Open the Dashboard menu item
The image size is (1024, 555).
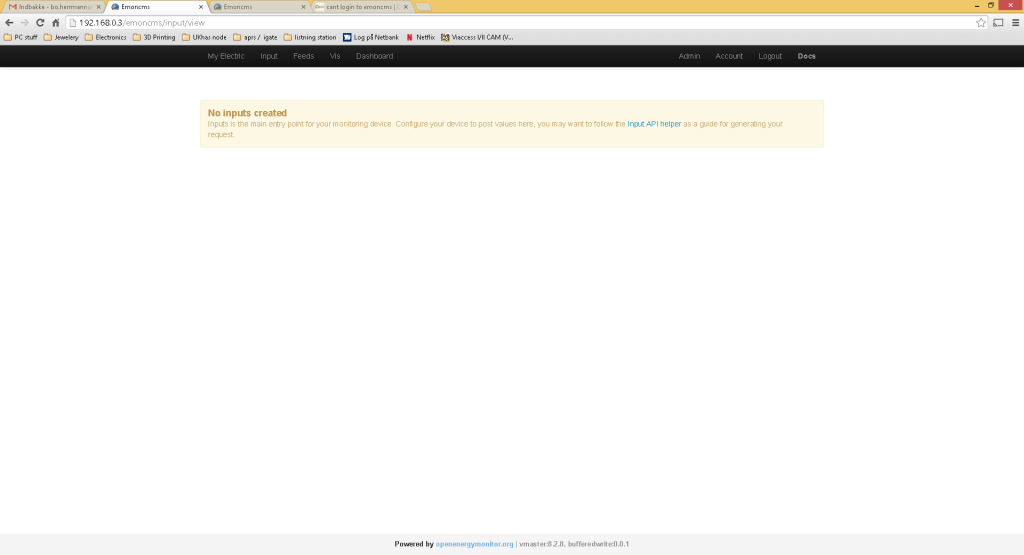pos(374,56)
